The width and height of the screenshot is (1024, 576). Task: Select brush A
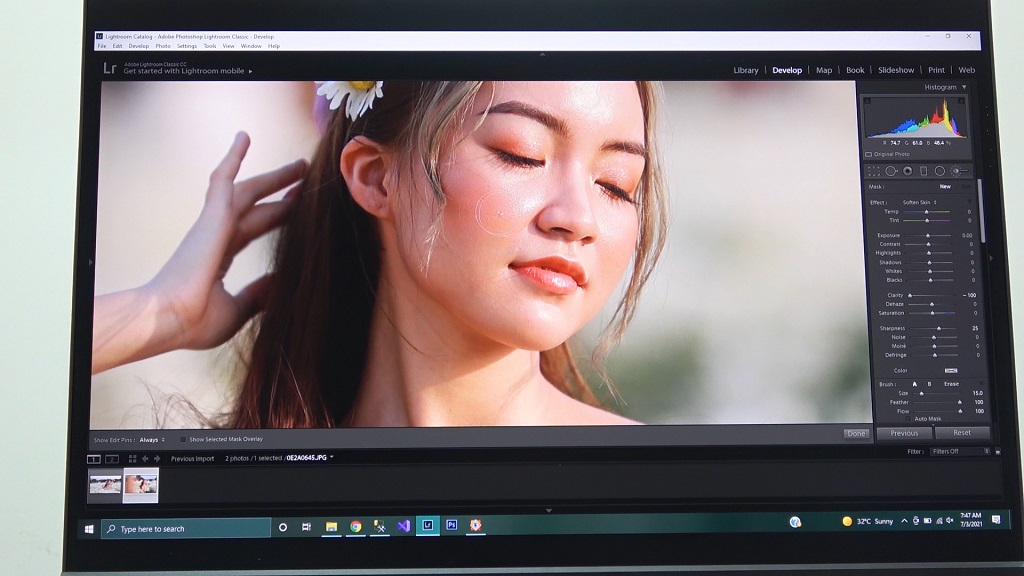click(914, 384)
